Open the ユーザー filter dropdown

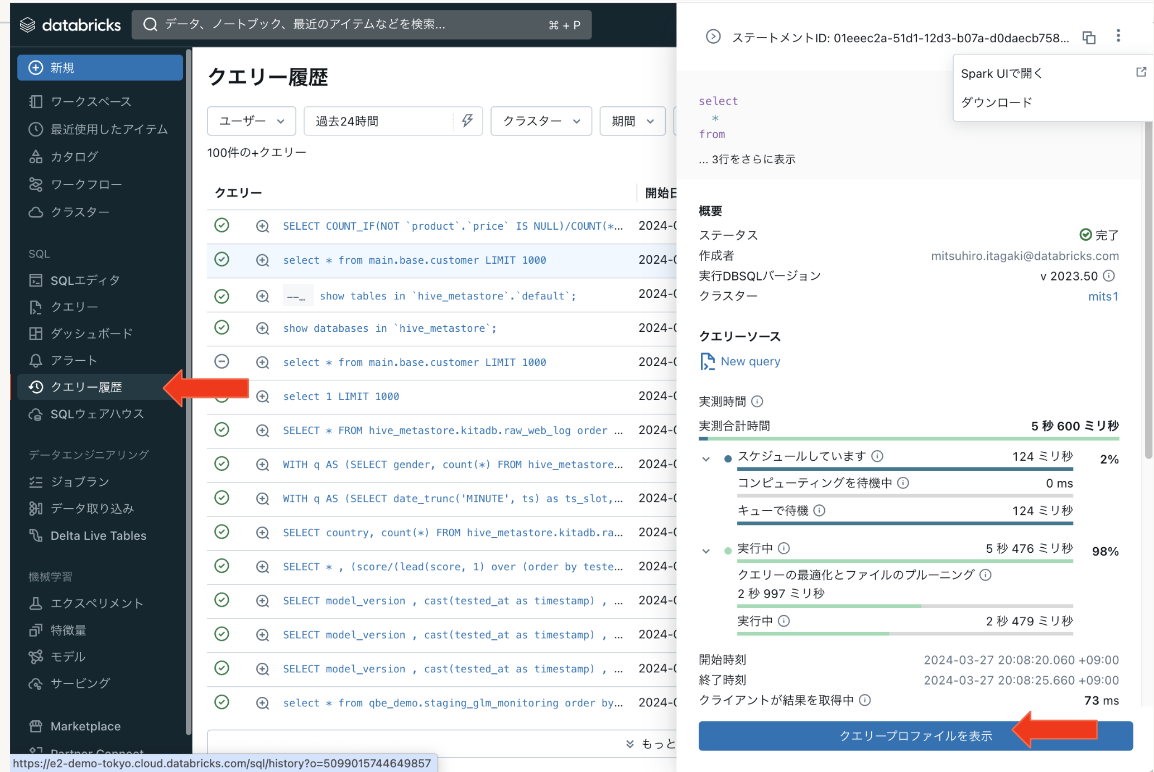251,119
